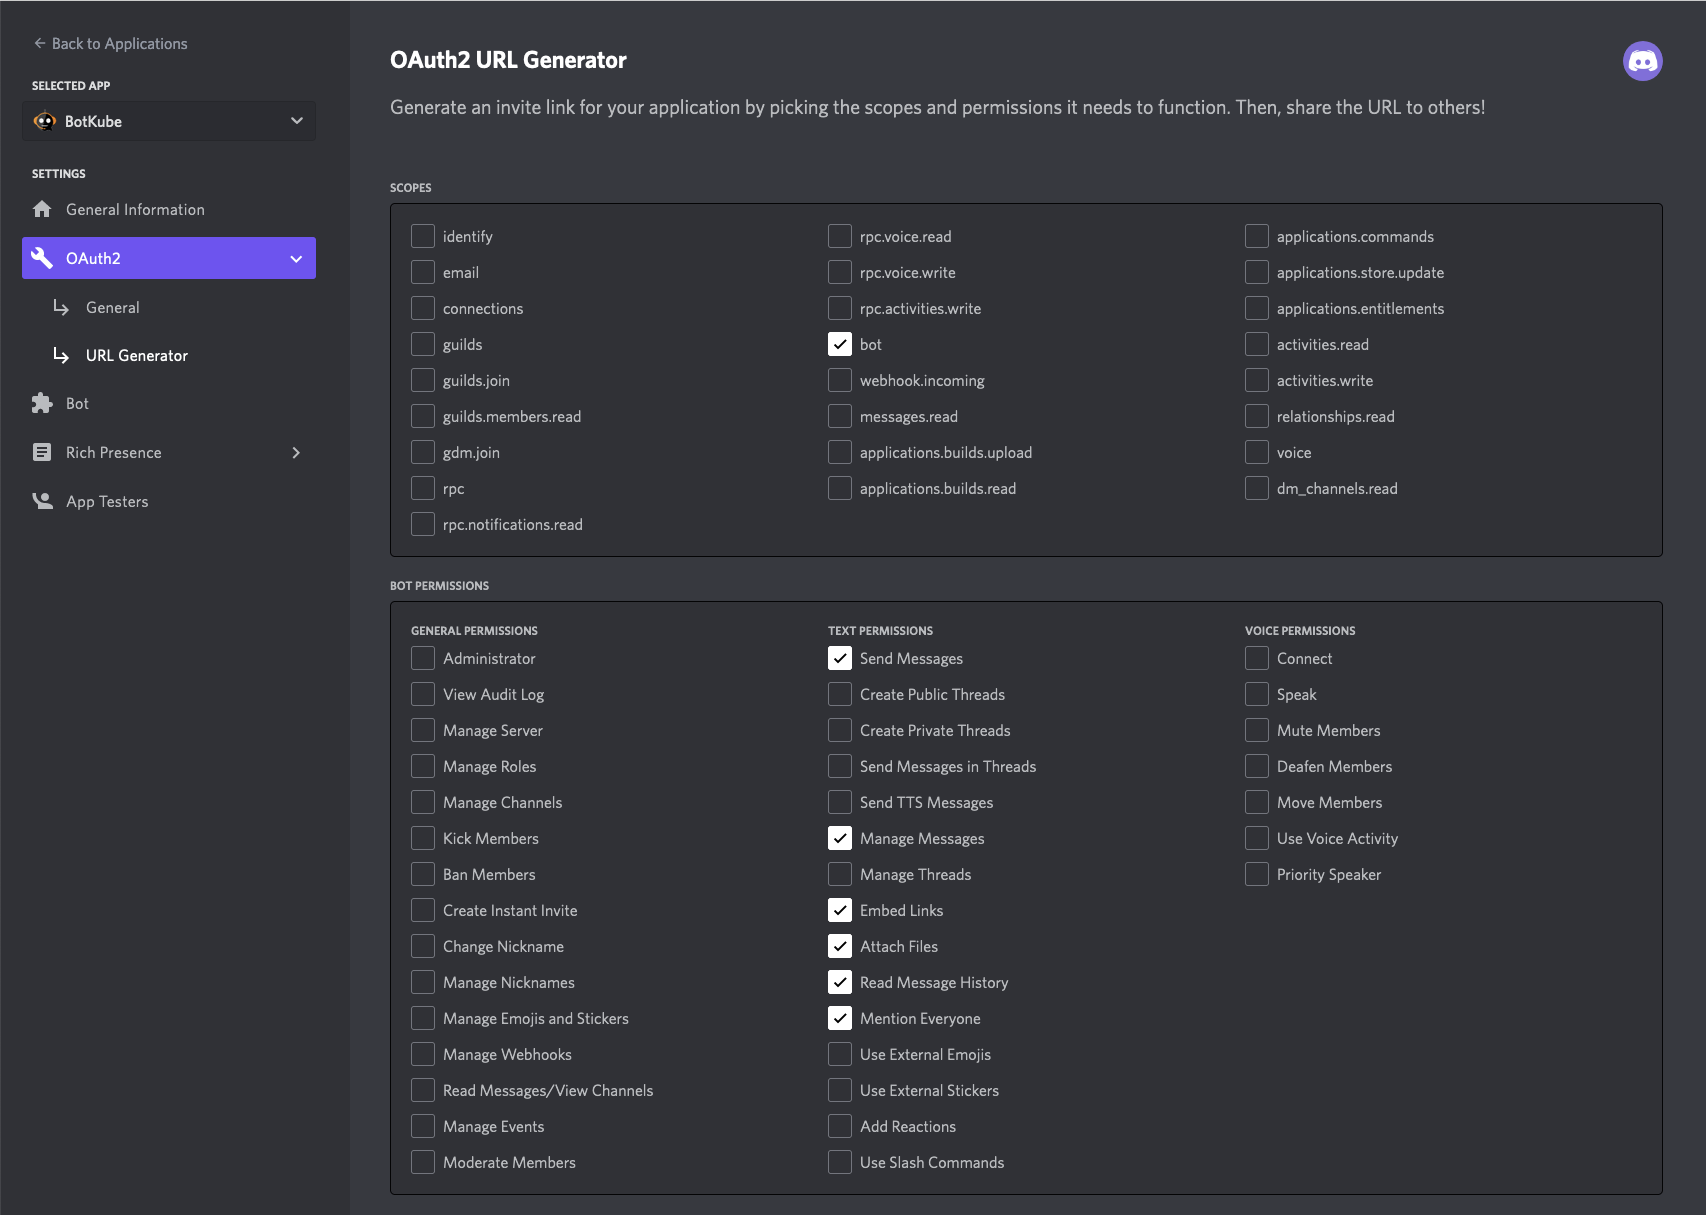
Task: Switch to the General OAuth2 page
Action: coord(112,307)
